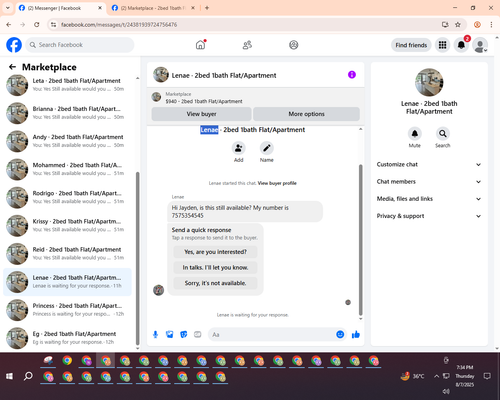Open the Windows notification center icon
Image resolution: width=500 pixels, height=400 pixels.
tap(487, 376)
